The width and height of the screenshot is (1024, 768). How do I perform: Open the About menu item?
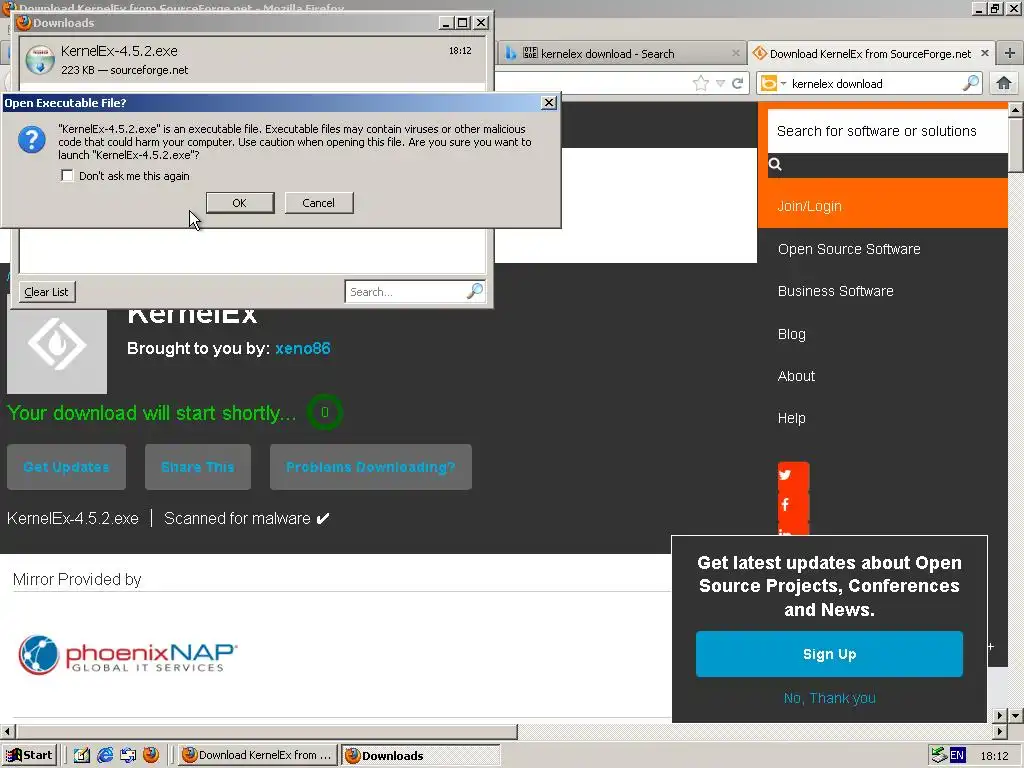pyautogui.click(x=796, y=376)
